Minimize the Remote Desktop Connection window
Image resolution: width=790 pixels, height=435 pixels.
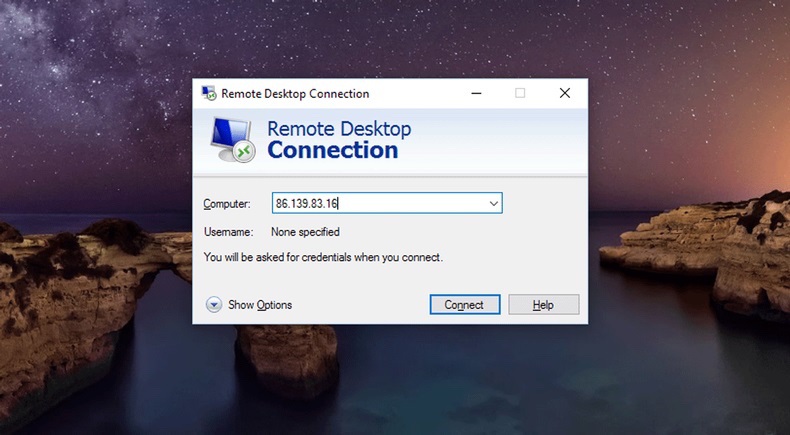476,93
